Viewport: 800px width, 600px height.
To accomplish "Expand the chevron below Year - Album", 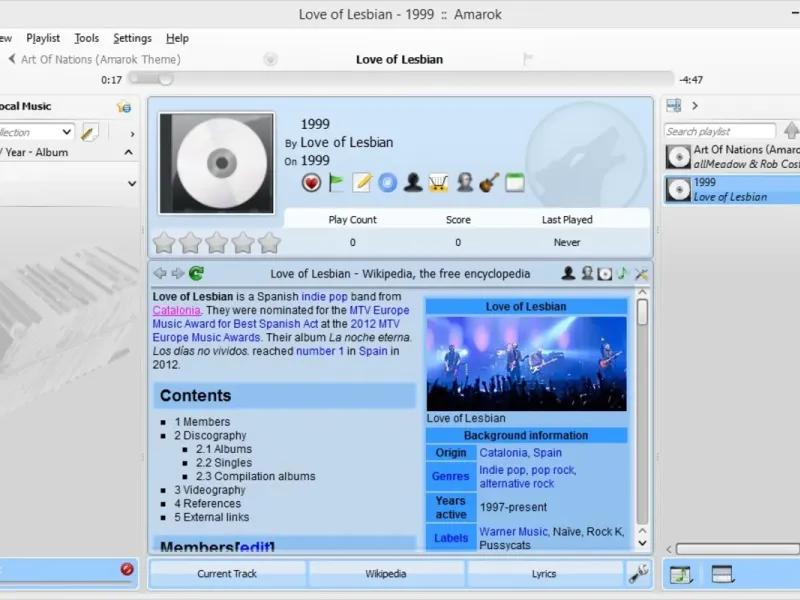I will [132, 184].
